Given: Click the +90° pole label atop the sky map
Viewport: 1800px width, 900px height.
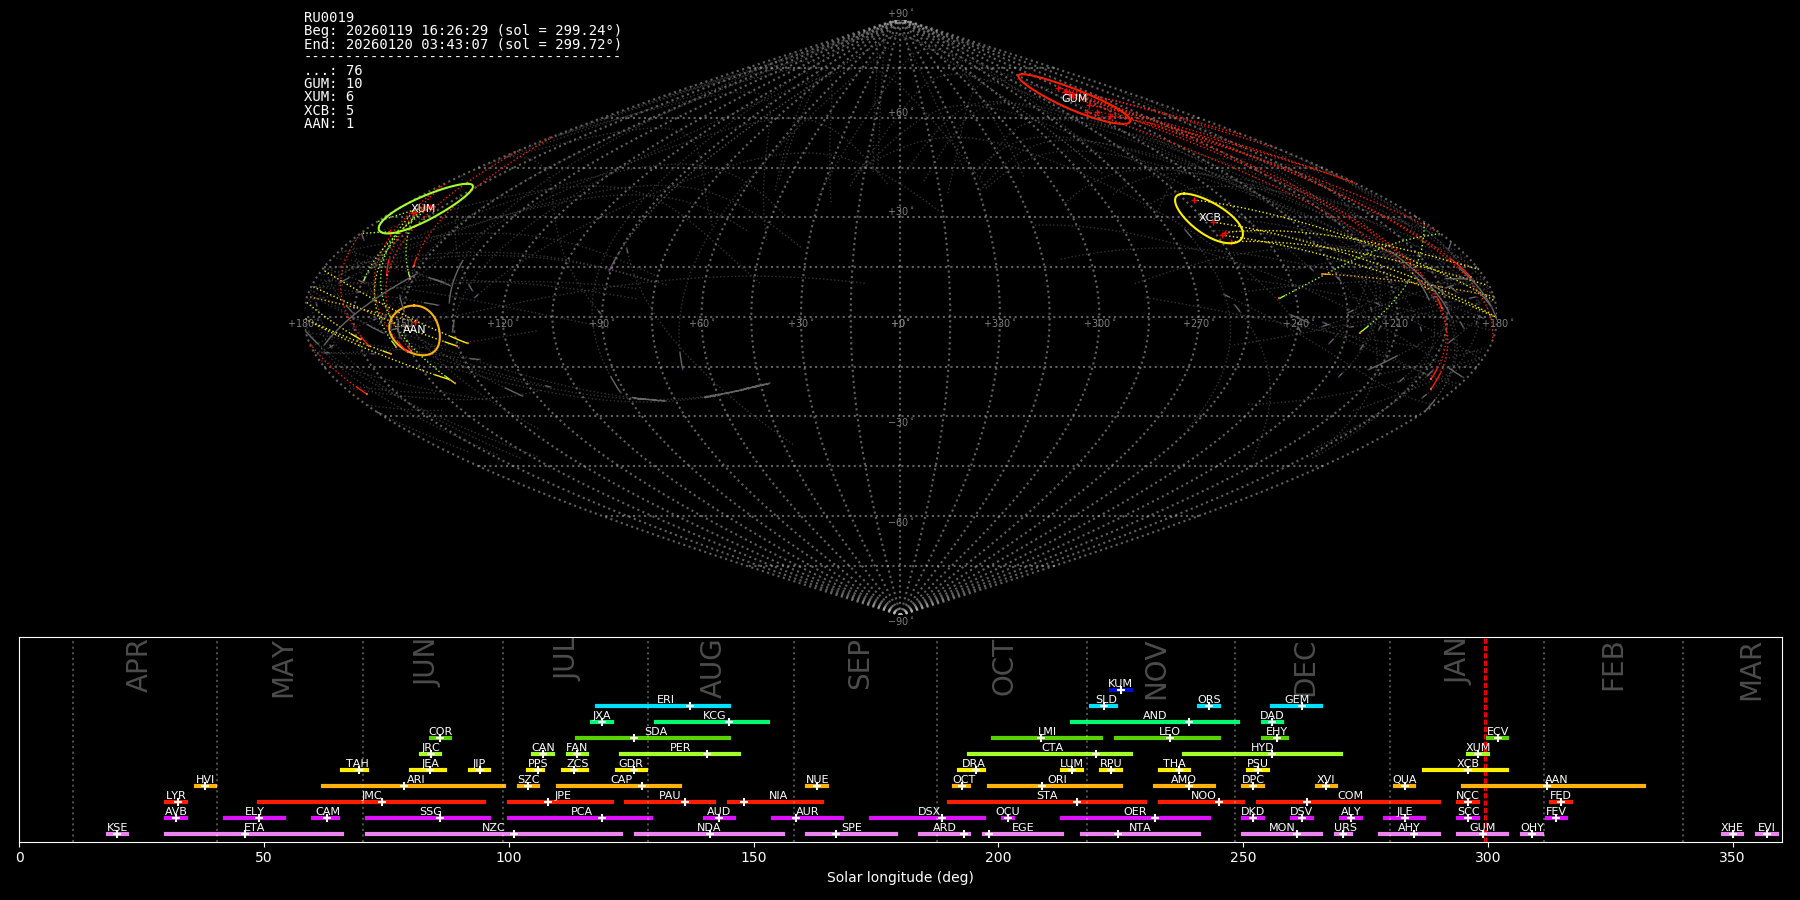Looking at the screenshot, I should click(x=900, y=14).
